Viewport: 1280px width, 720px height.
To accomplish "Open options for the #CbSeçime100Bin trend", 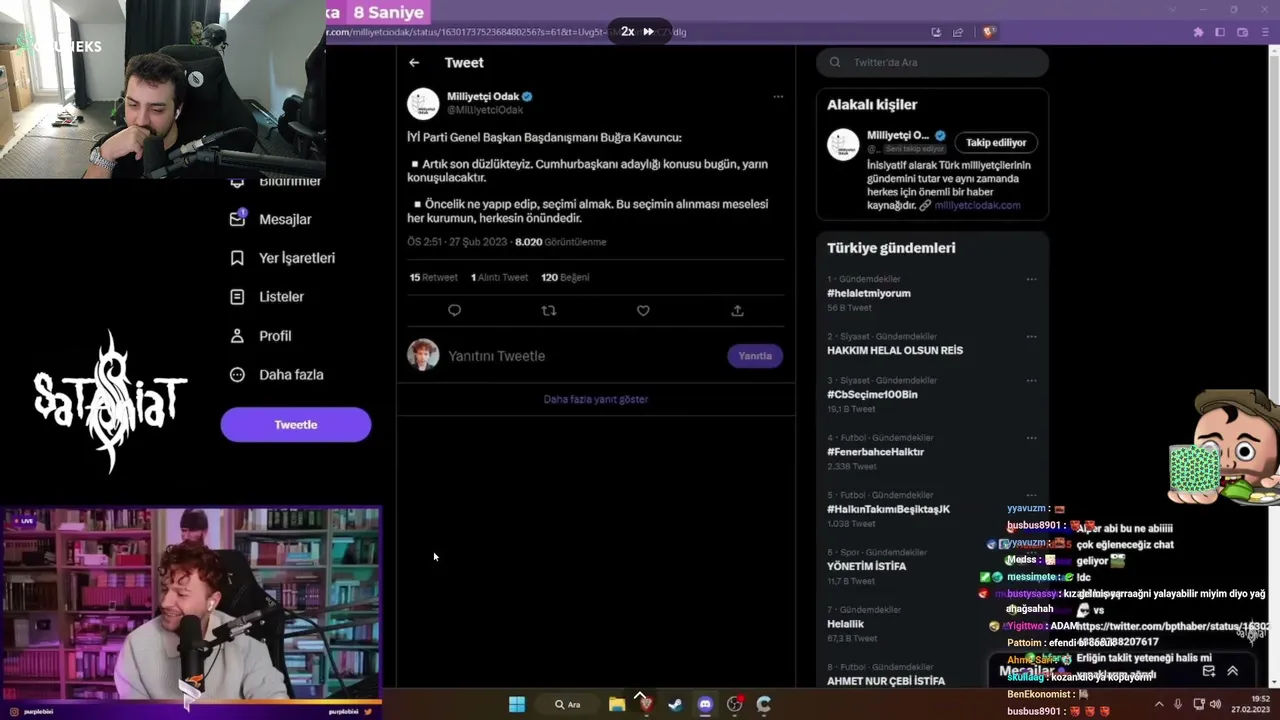I will click(x=1031, y=381).
